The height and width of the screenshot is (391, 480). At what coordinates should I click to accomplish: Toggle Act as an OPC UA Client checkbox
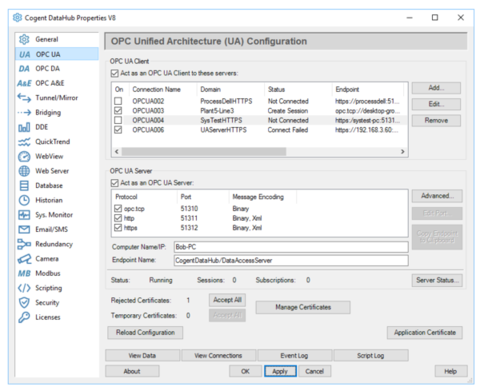coord(114,73)
